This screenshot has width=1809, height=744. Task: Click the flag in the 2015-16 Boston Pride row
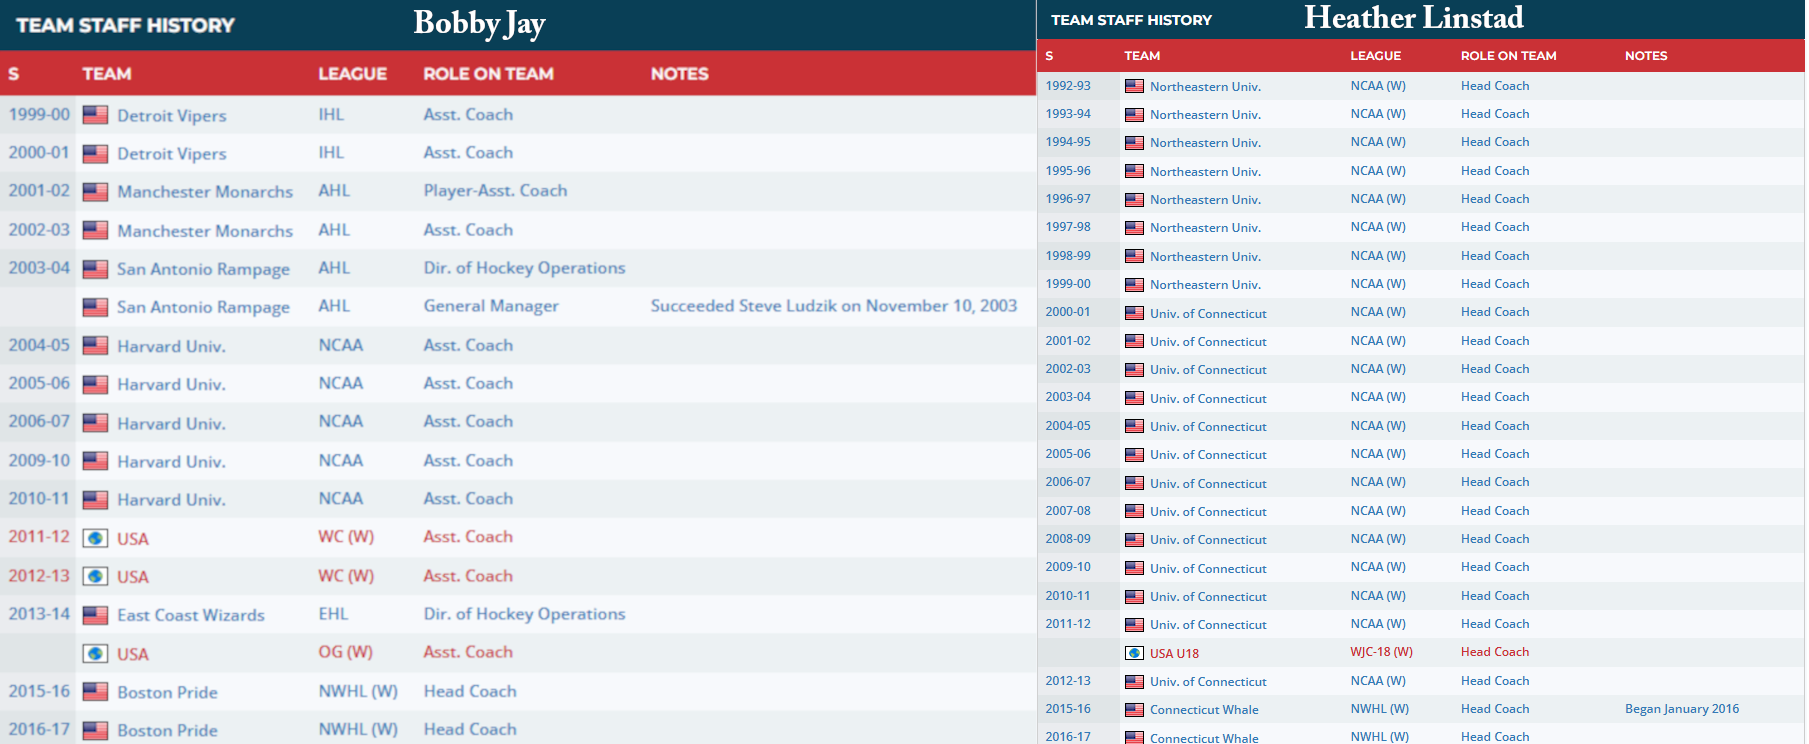point(95,692)
